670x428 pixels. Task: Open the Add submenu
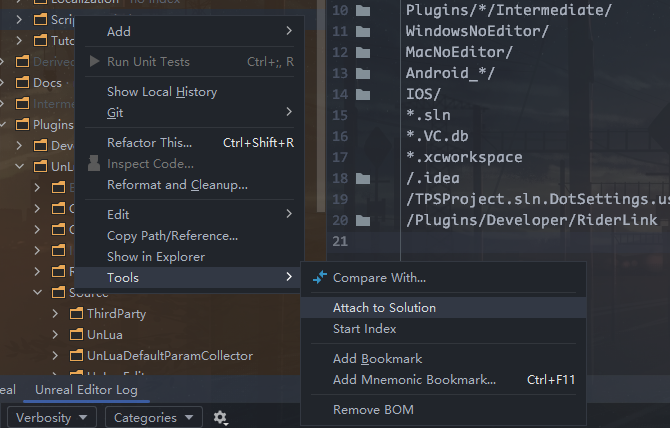[x=189, y=31]
